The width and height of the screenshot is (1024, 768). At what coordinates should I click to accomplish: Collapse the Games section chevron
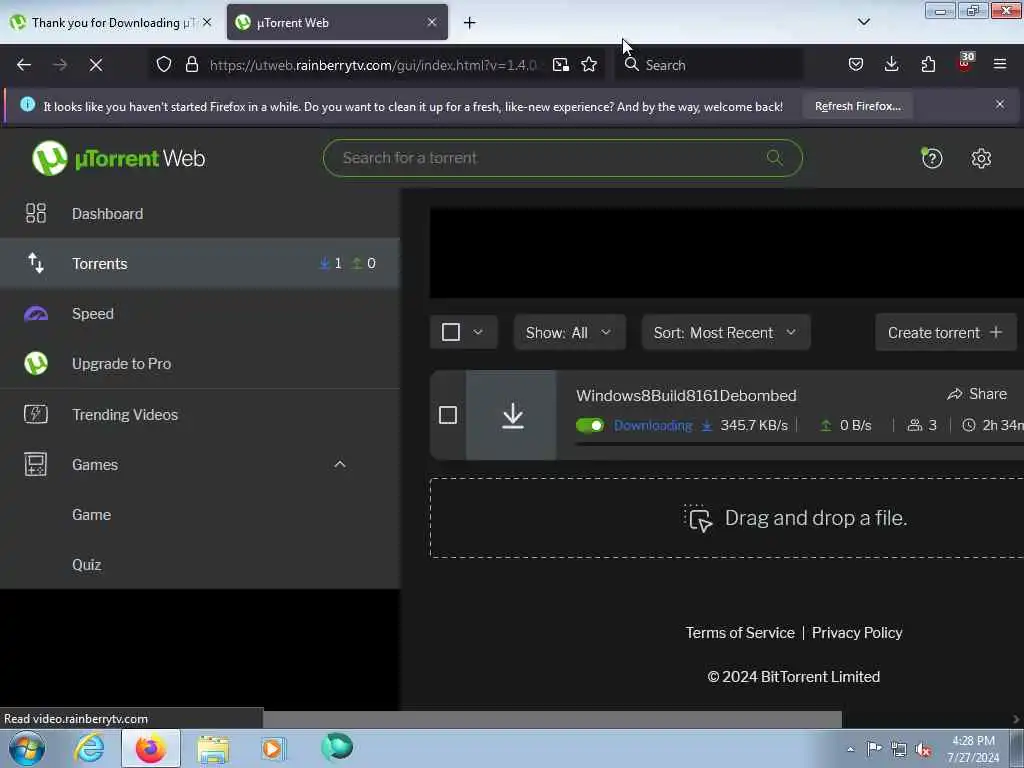(x=340, y=464)
